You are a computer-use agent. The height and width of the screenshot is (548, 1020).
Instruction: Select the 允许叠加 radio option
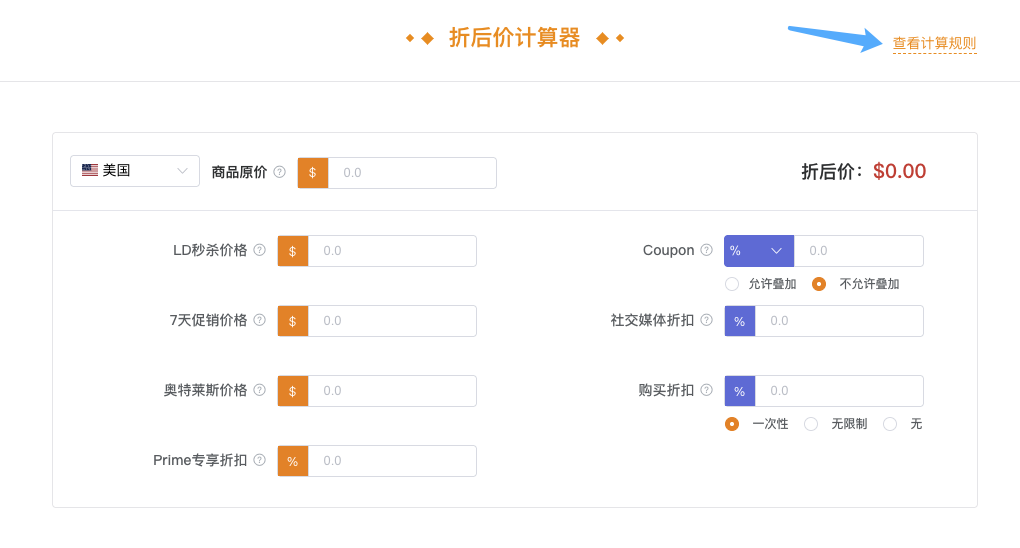[x=732, y=284]
